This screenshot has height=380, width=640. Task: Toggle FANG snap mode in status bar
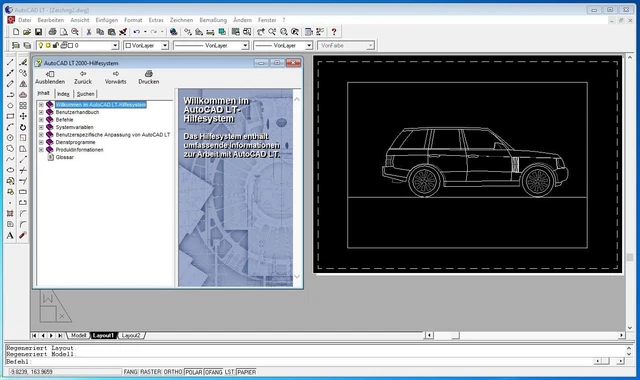pyautogui.click(x=131, y=372)
